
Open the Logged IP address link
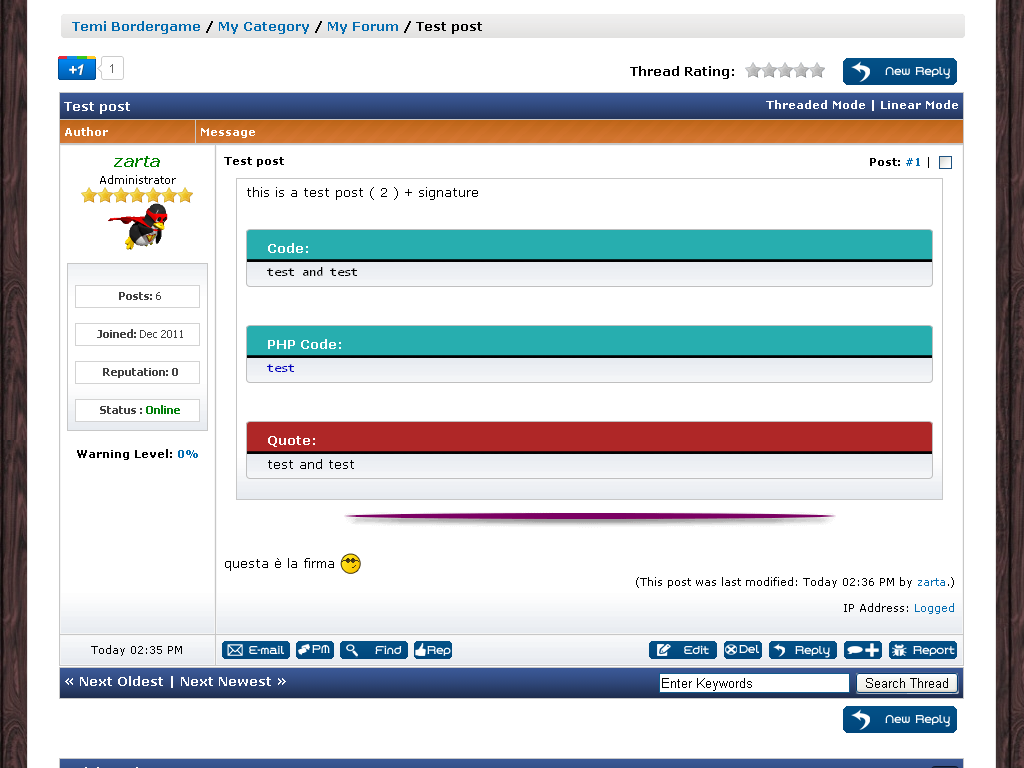point(934,608)
